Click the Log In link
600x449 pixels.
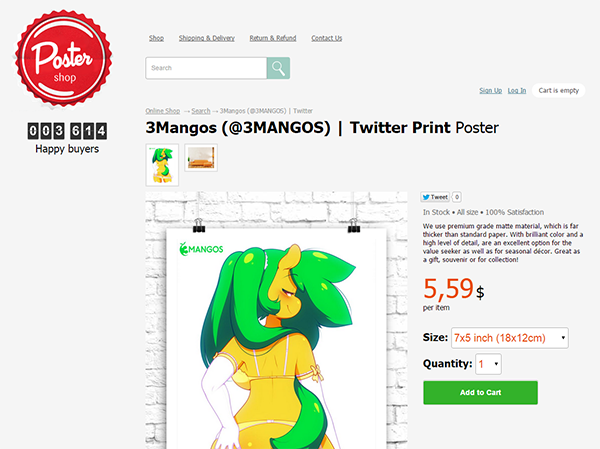pos(517,90)
